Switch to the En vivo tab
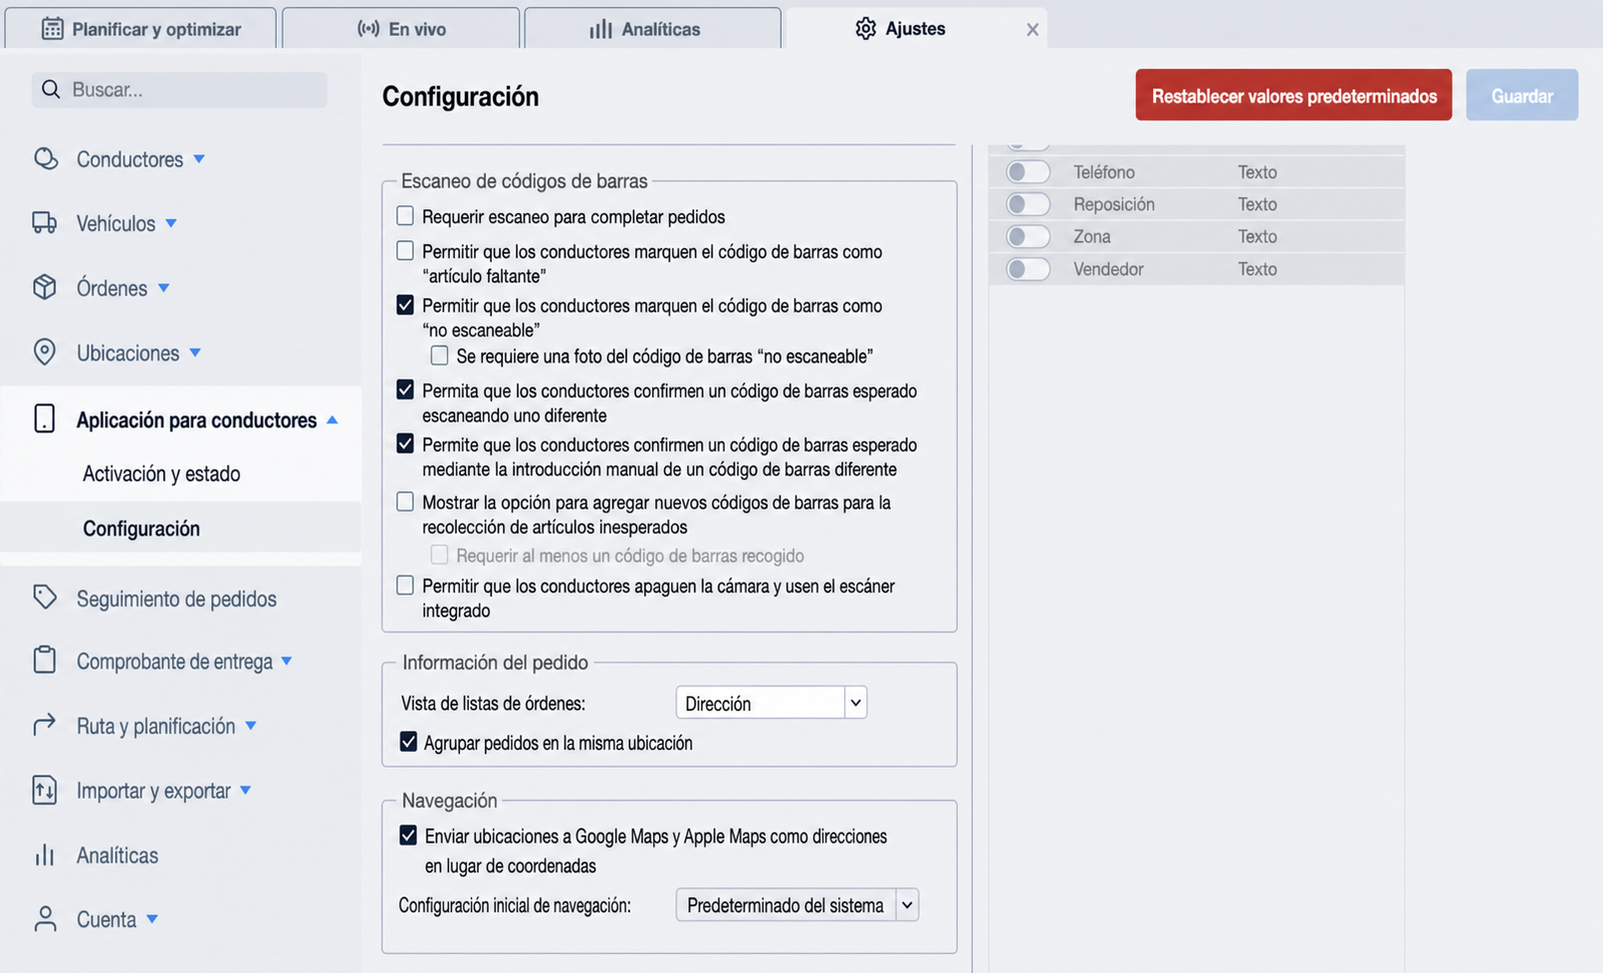Viewport: 1603px width, 973px height. pos(401,29)
